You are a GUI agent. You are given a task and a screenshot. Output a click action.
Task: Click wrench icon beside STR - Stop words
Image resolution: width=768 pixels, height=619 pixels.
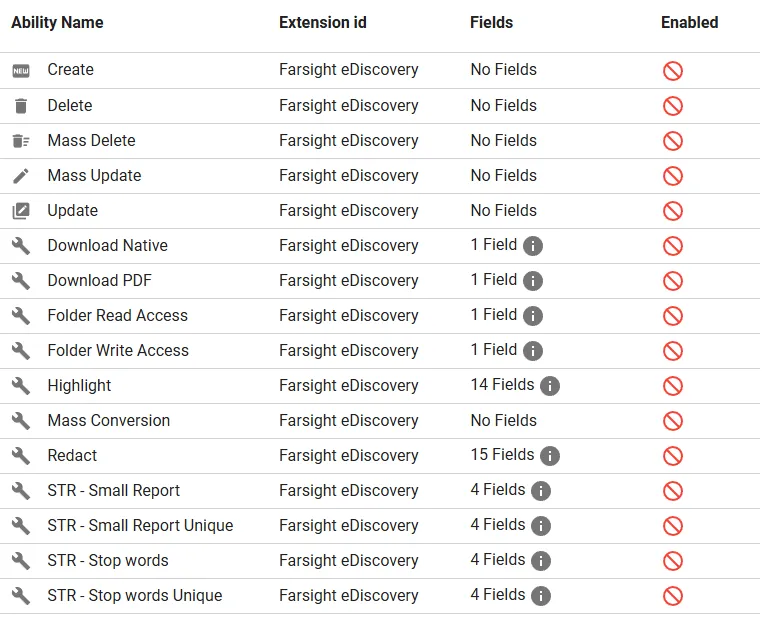21,561
